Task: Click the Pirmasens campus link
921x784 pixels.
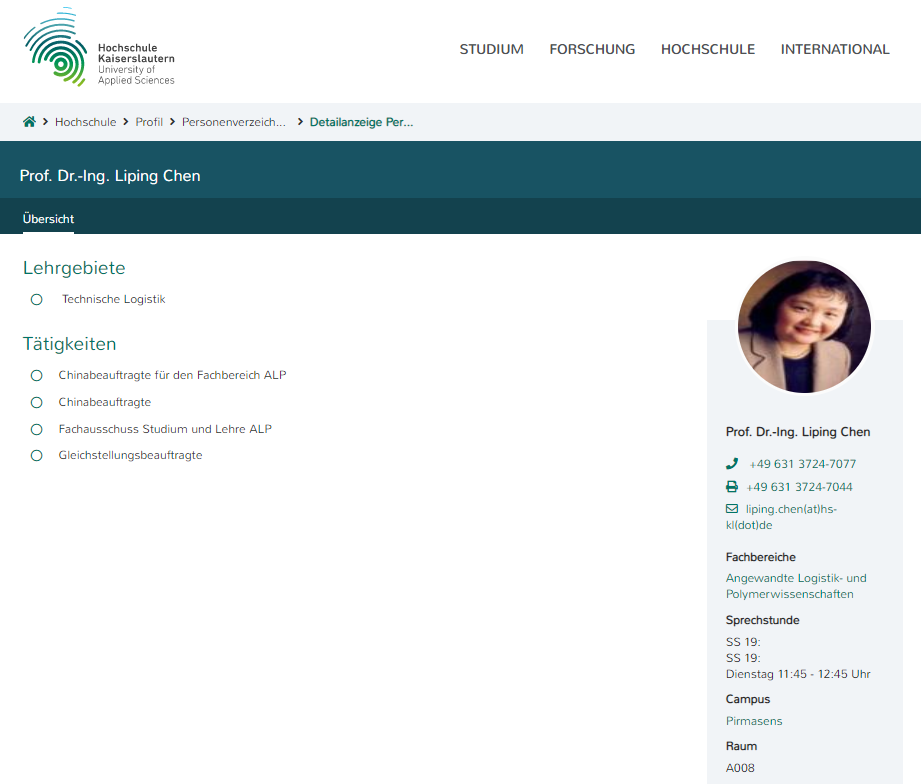Action: pyautogui.click(x=754, y=721)
